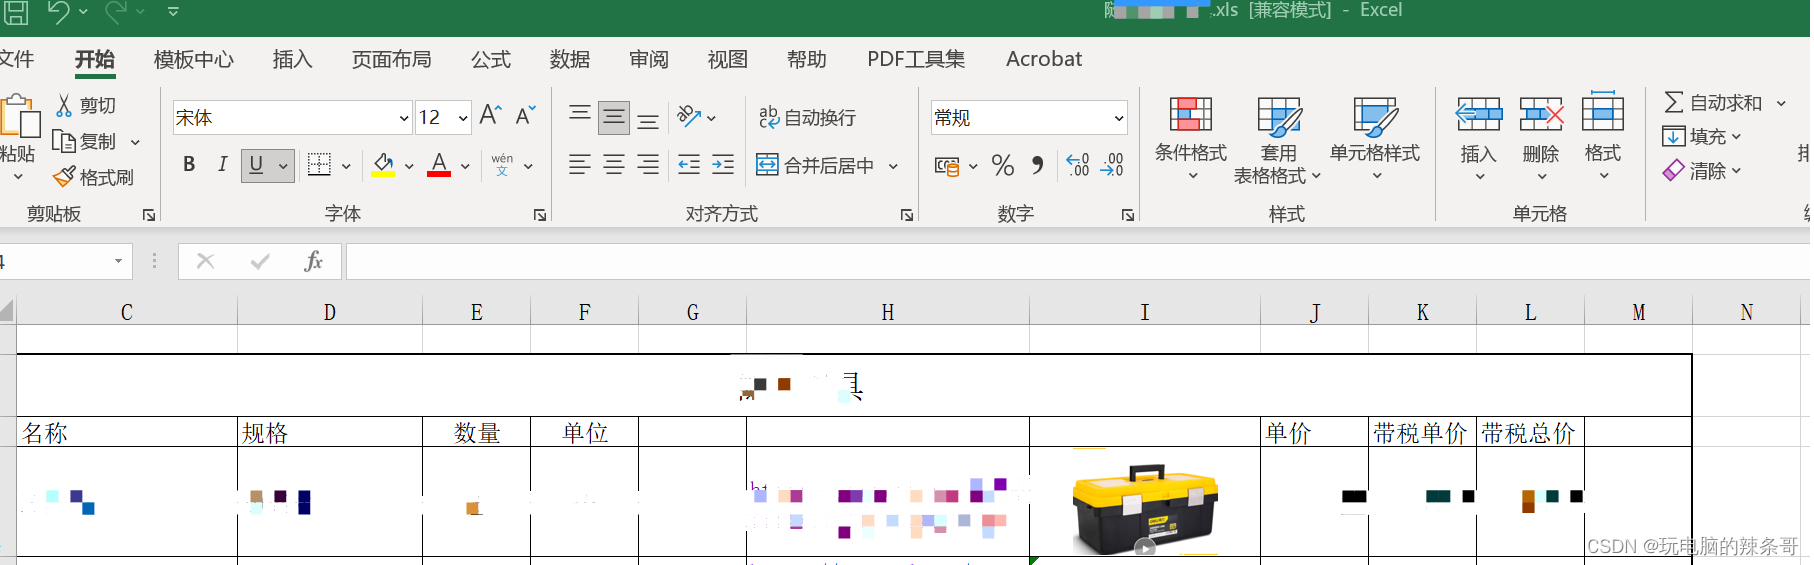Toggle italic formatting

coord(222,165)
